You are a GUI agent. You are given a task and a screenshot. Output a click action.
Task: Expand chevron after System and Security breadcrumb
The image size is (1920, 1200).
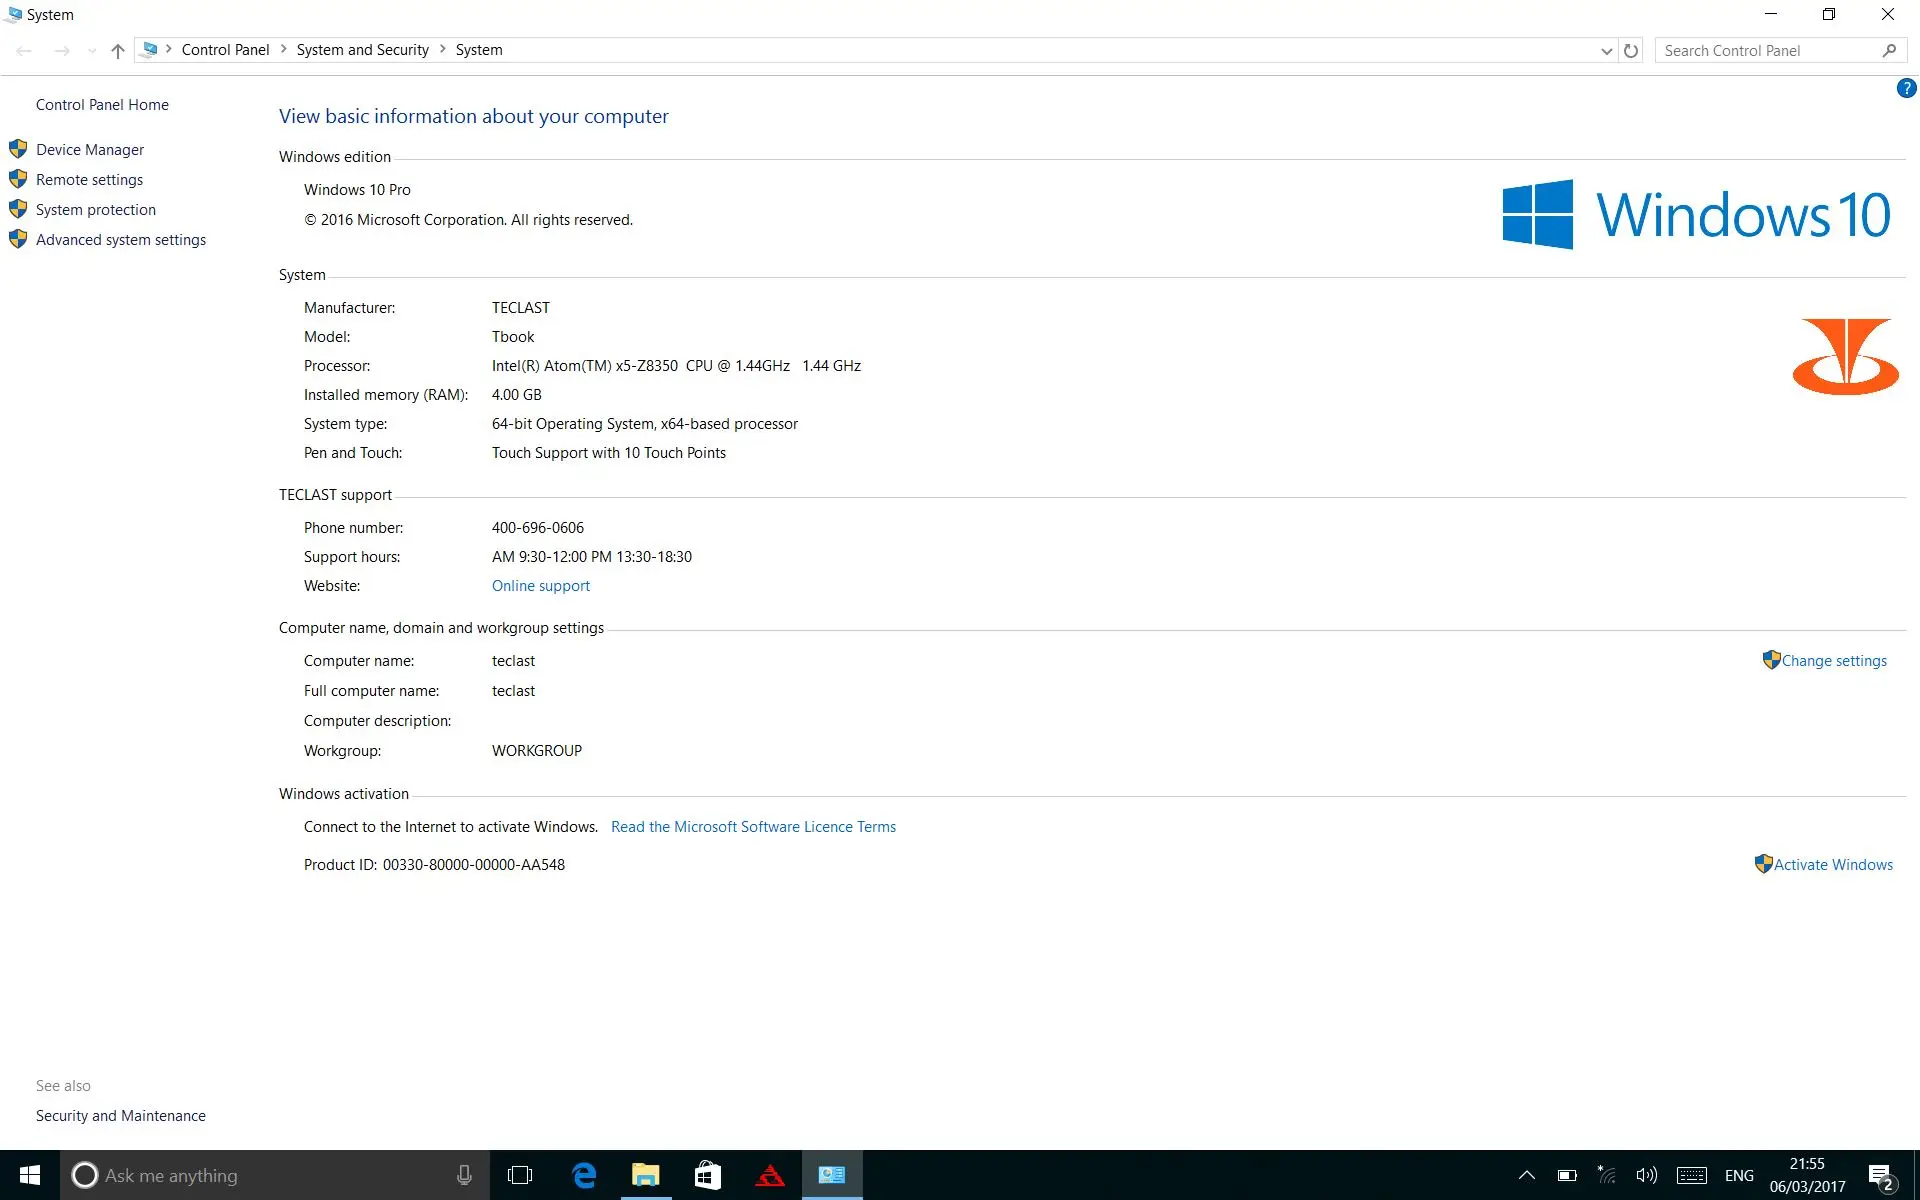tap(442, 49)
